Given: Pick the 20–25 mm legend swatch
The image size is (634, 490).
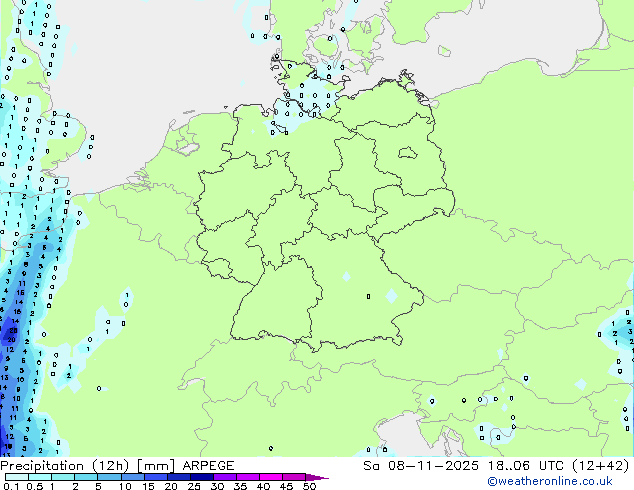Looking at the screenshot, I should click(178, 477).
